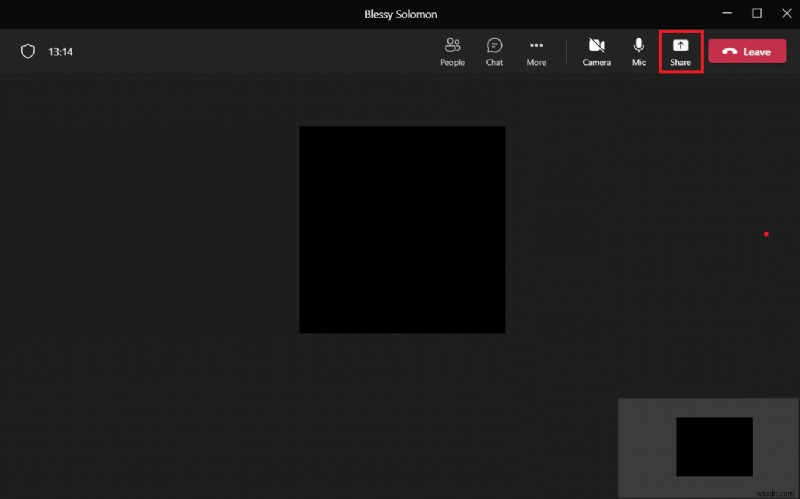This screenshot has height=499, width=800.
Task: Select Blessy Solomon's central video tile
Action: (x=402, y=230)
